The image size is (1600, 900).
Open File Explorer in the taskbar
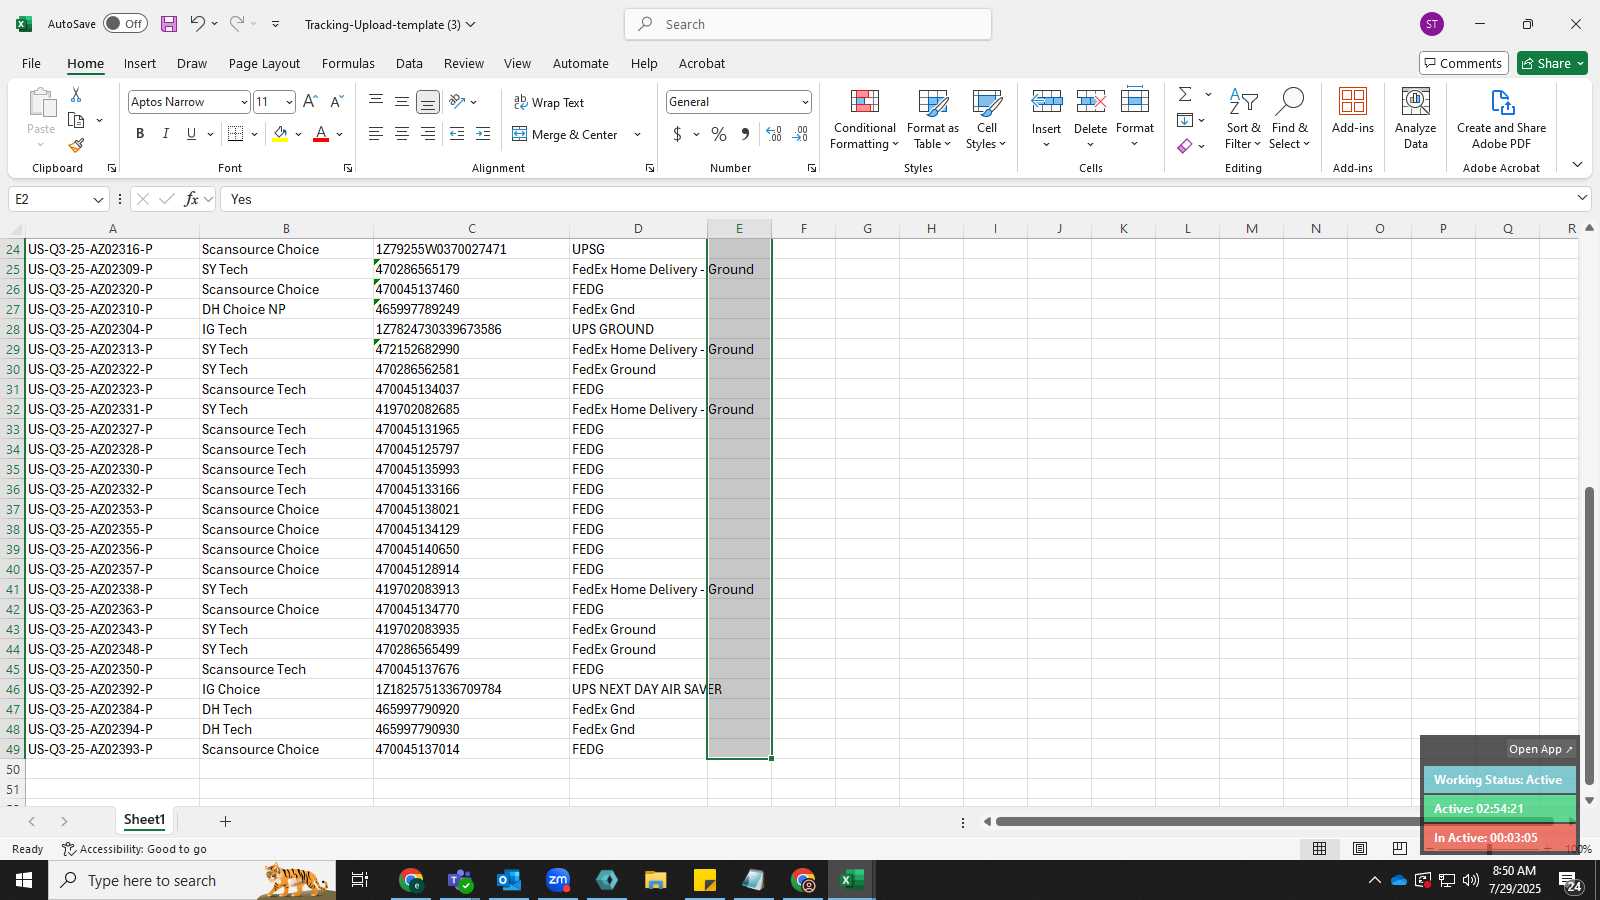(655, 880)
